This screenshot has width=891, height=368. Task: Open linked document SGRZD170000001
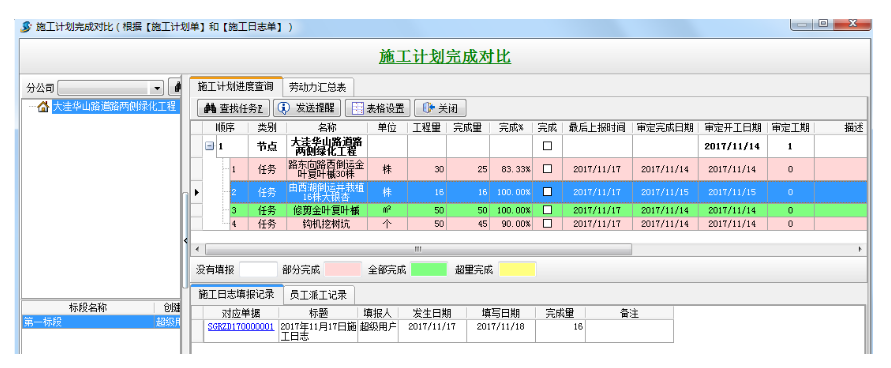tap(241, 327)
